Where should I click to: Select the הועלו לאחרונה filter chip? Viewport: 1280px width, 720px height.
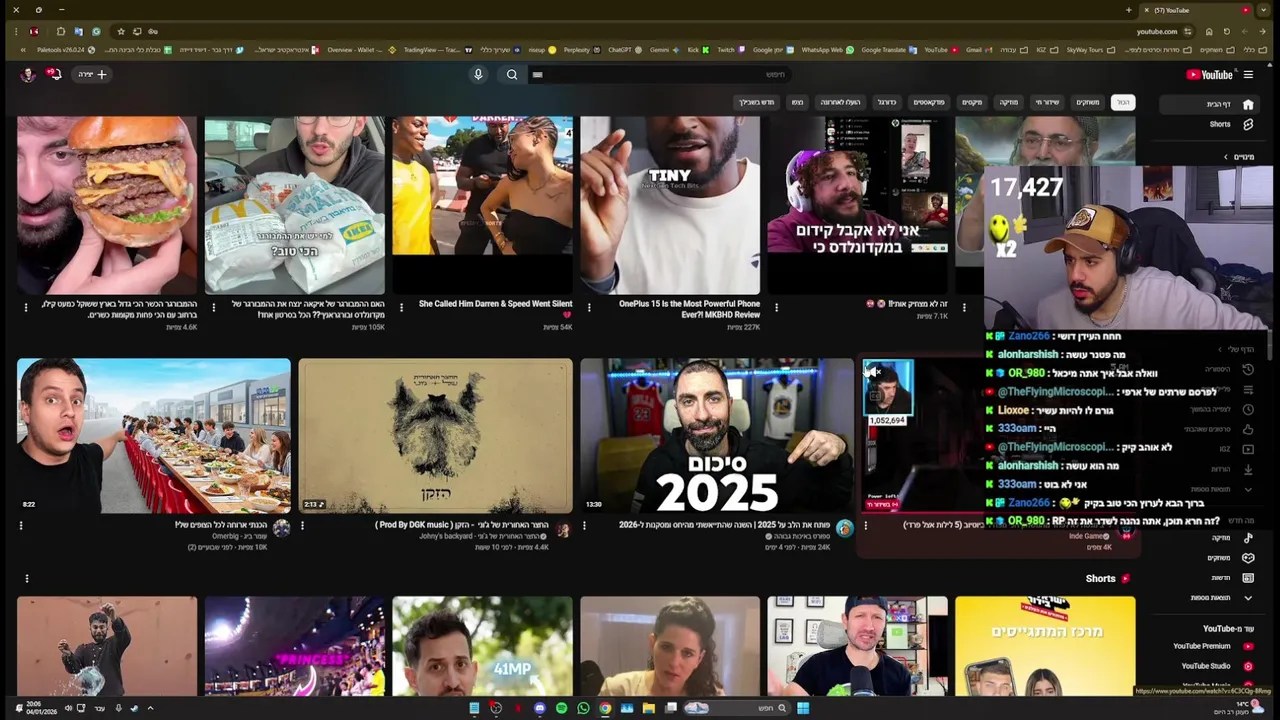pos(840,102)
